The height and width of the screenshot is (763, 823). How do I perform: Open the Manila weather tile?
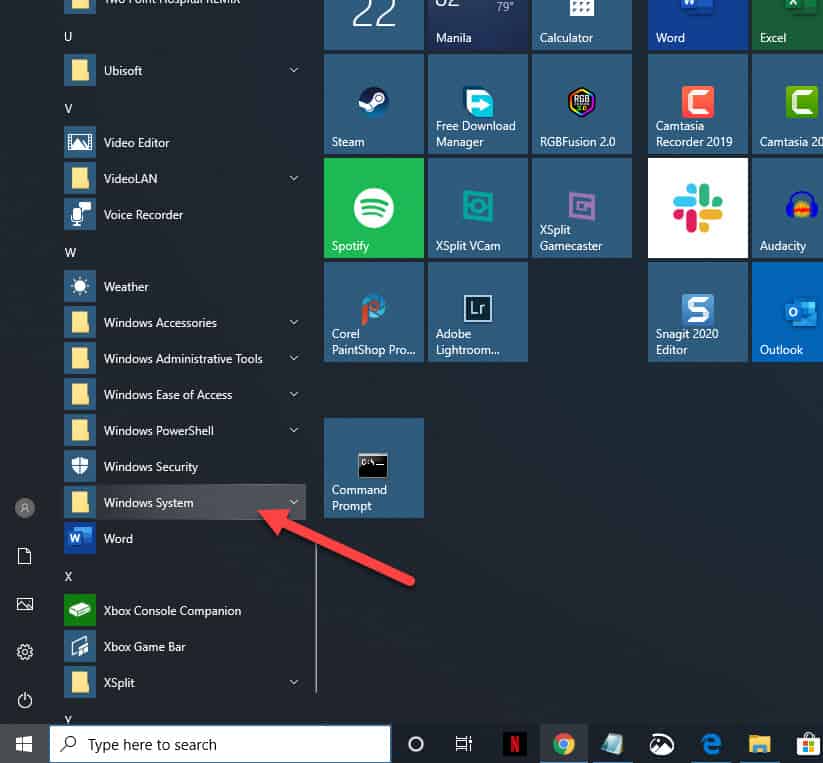pyautogui.click(x=478, y=25)
